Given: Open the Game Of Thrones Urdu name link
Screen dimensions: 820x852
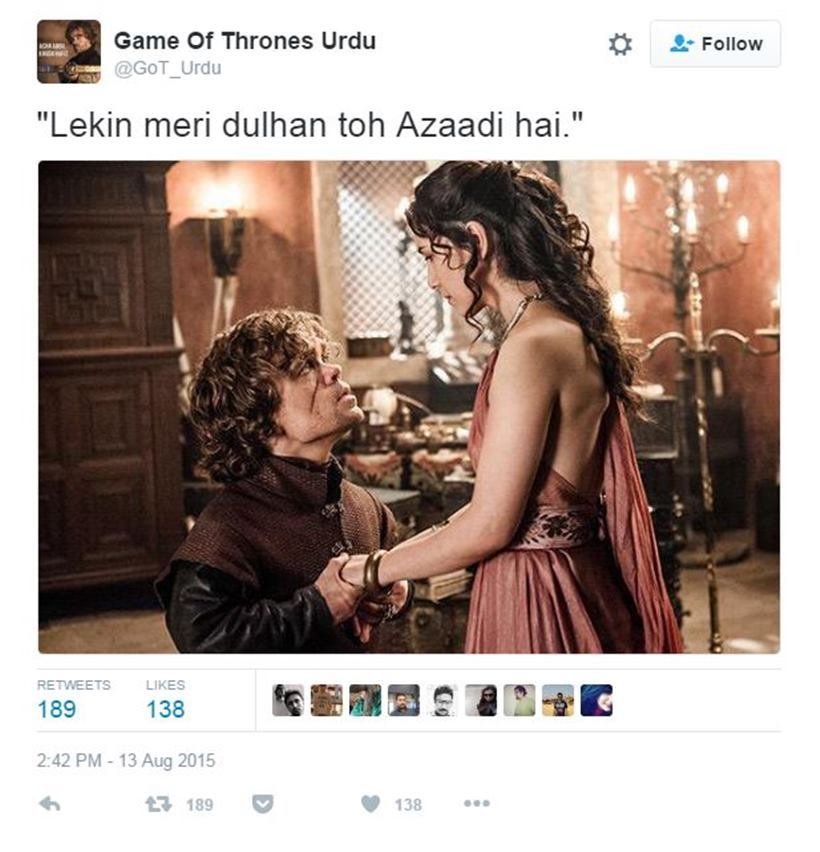Looking at the screenshot, I should click(245, 41).
